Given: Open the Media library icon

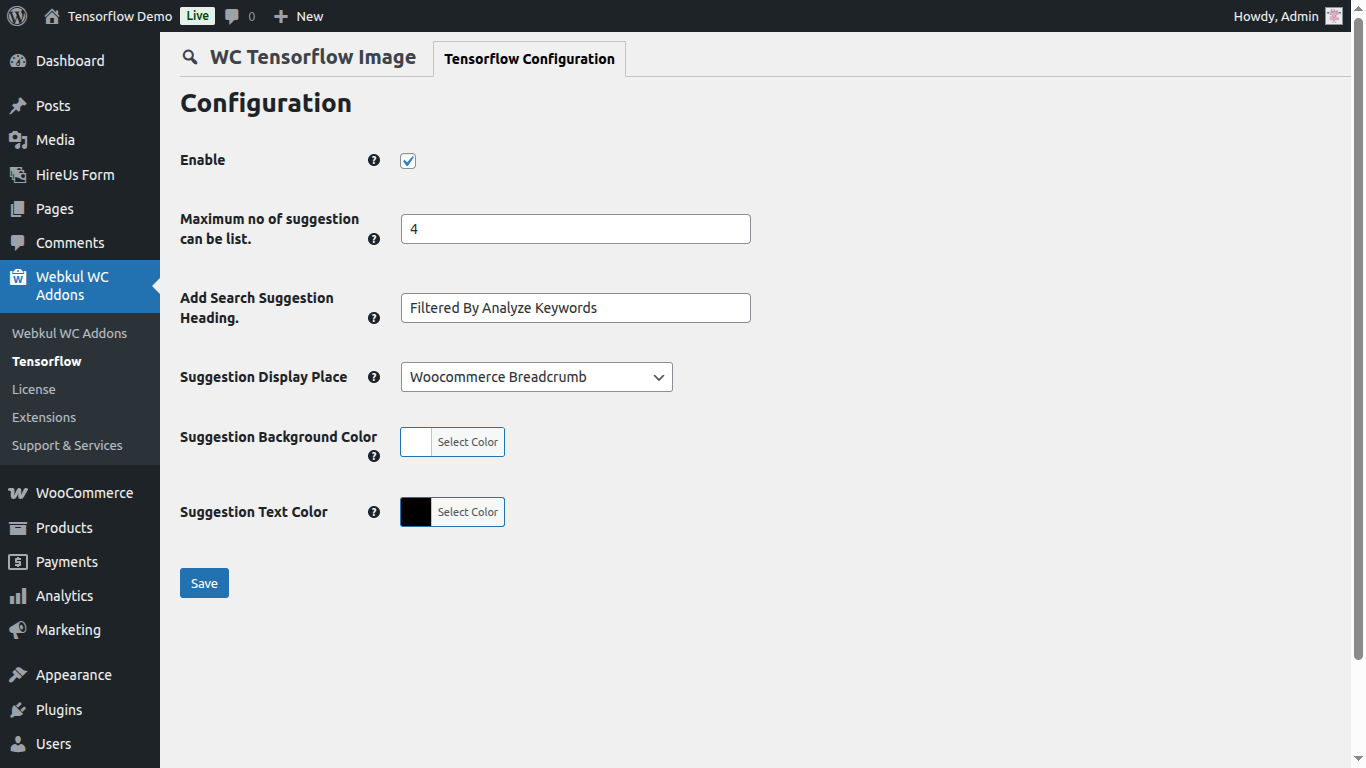Looking at the screenshot, I should pos(18,139).
